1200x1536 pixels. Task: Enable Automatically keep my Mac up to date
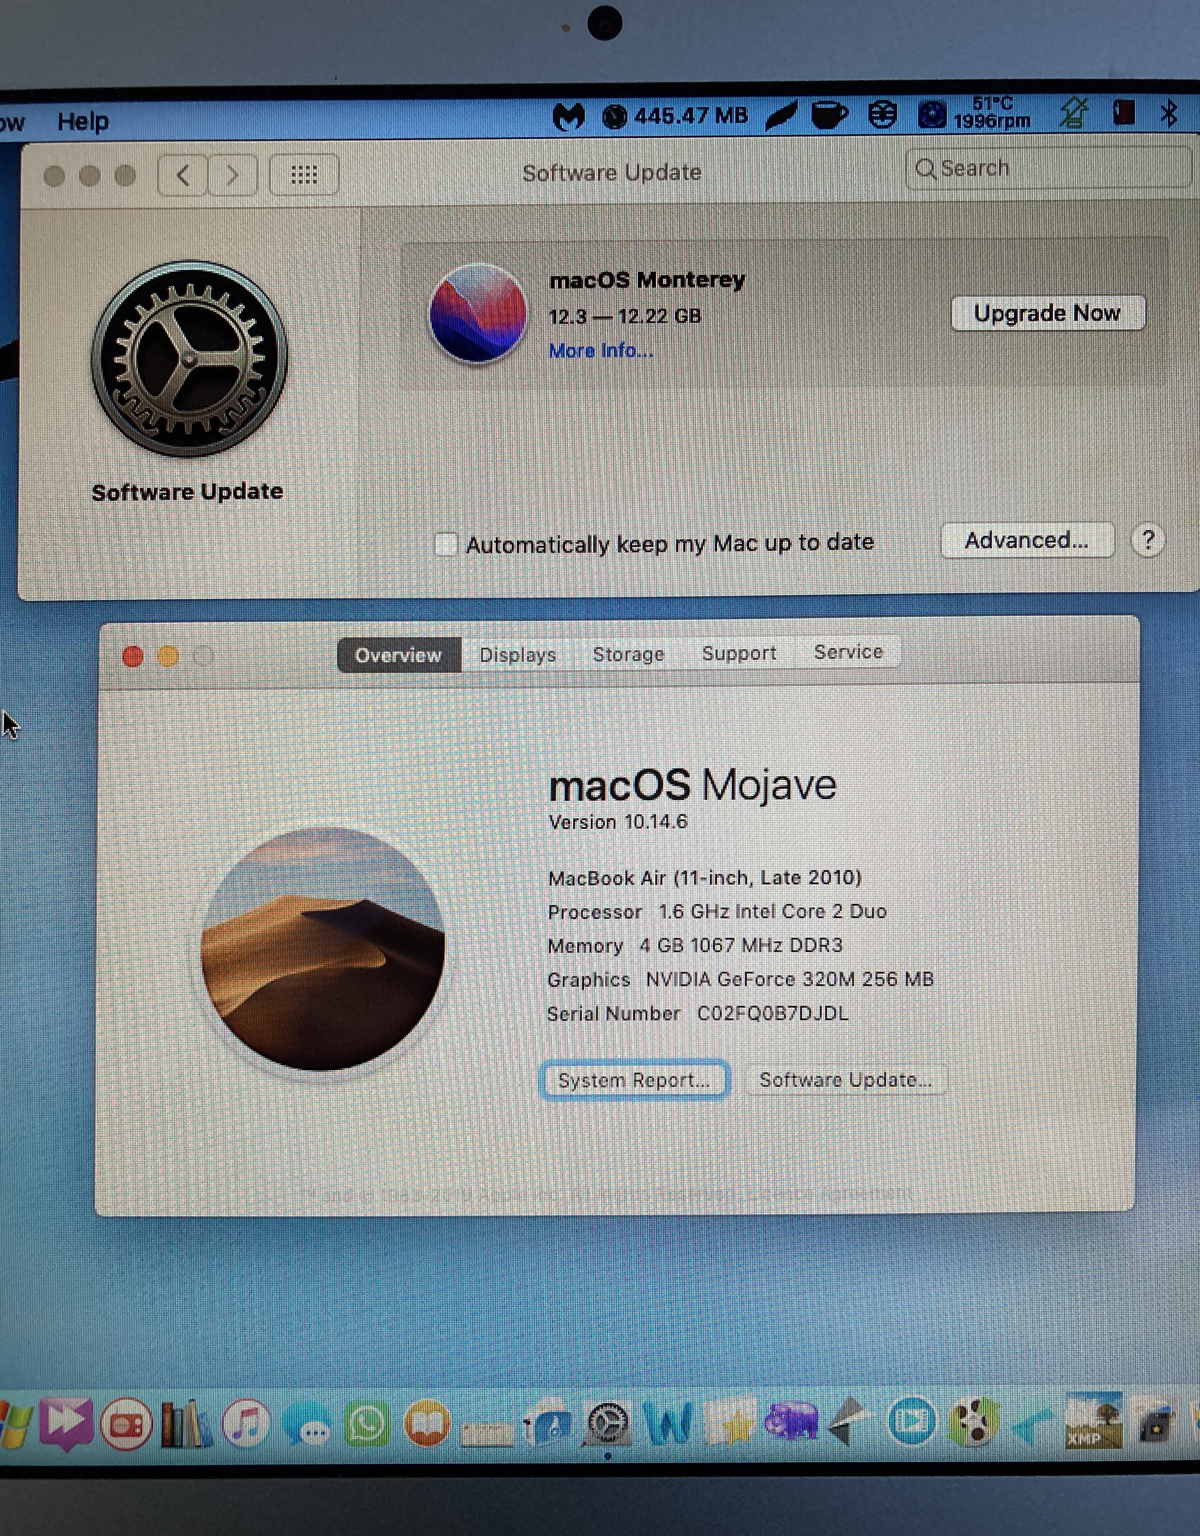click(446, 544)
